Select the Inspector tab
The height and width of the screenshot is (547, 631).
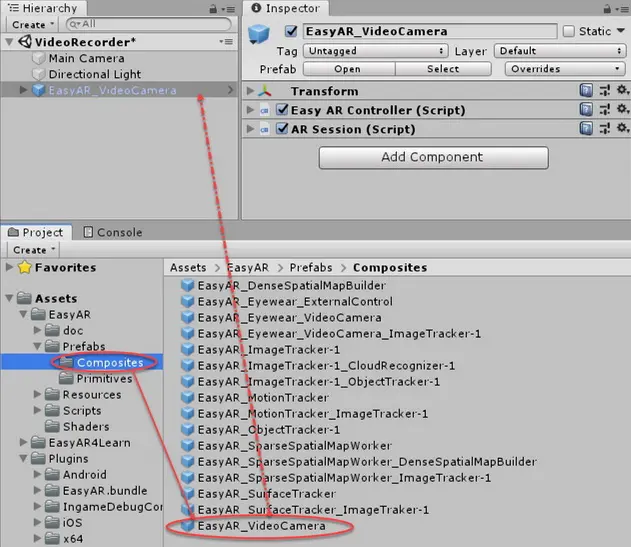tap(286, 8)
